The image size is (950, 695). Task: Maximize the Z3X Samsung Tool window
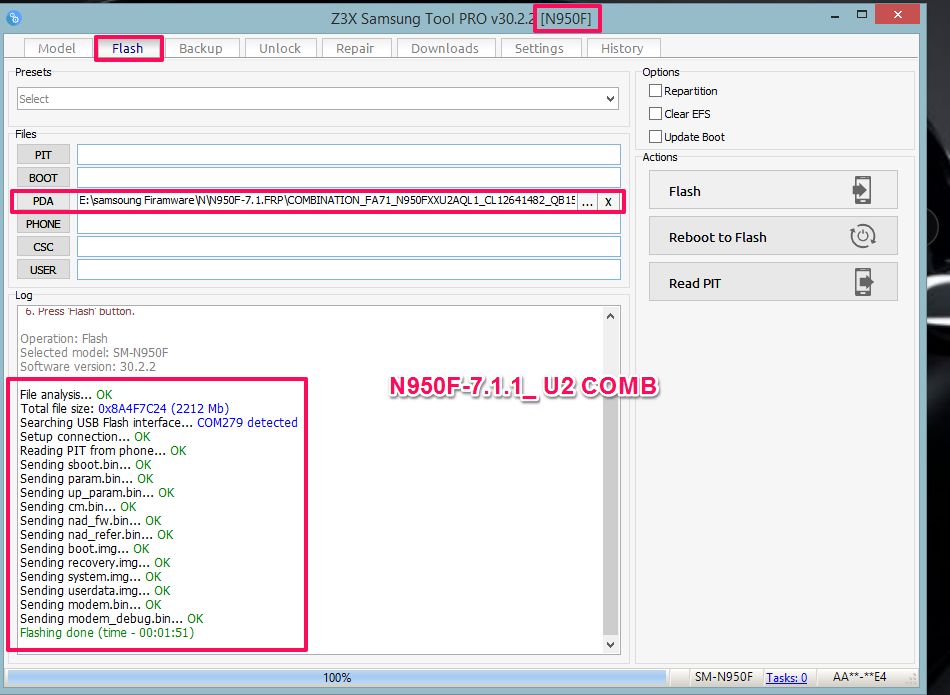862,15
